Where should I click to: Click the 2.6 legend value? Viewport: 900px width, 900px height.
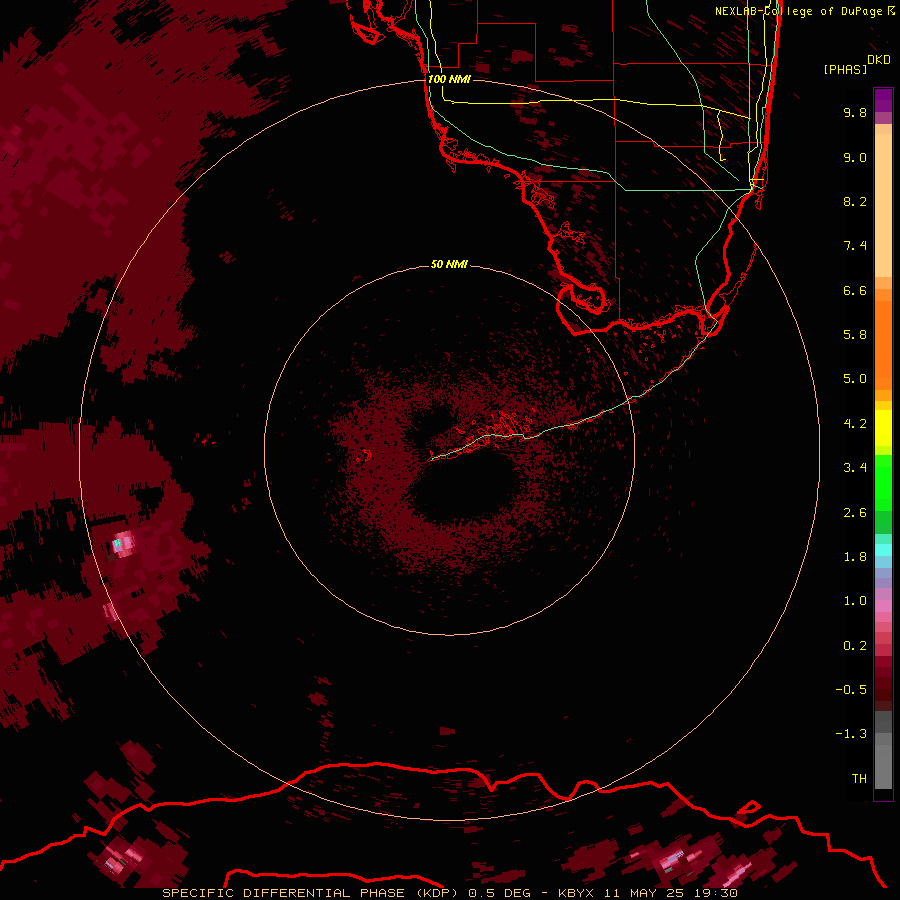click(x=855, y=513)
